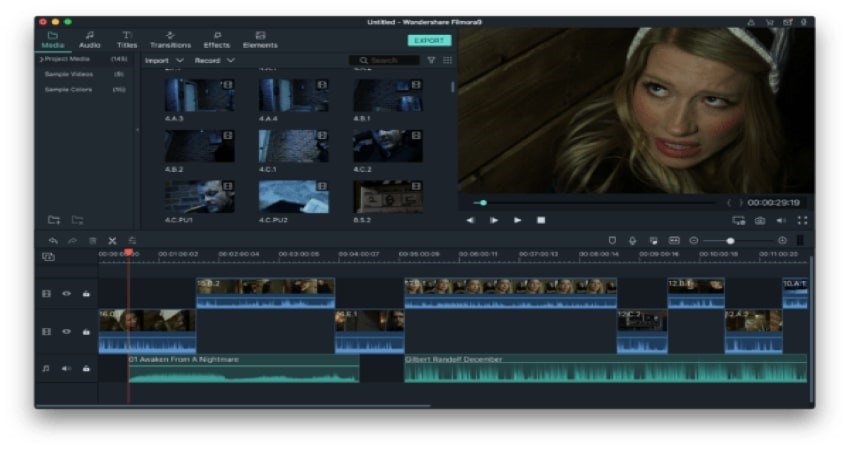
Task: Delete the selected media folder
Action: pyautogui.click(x=78, y=220)
